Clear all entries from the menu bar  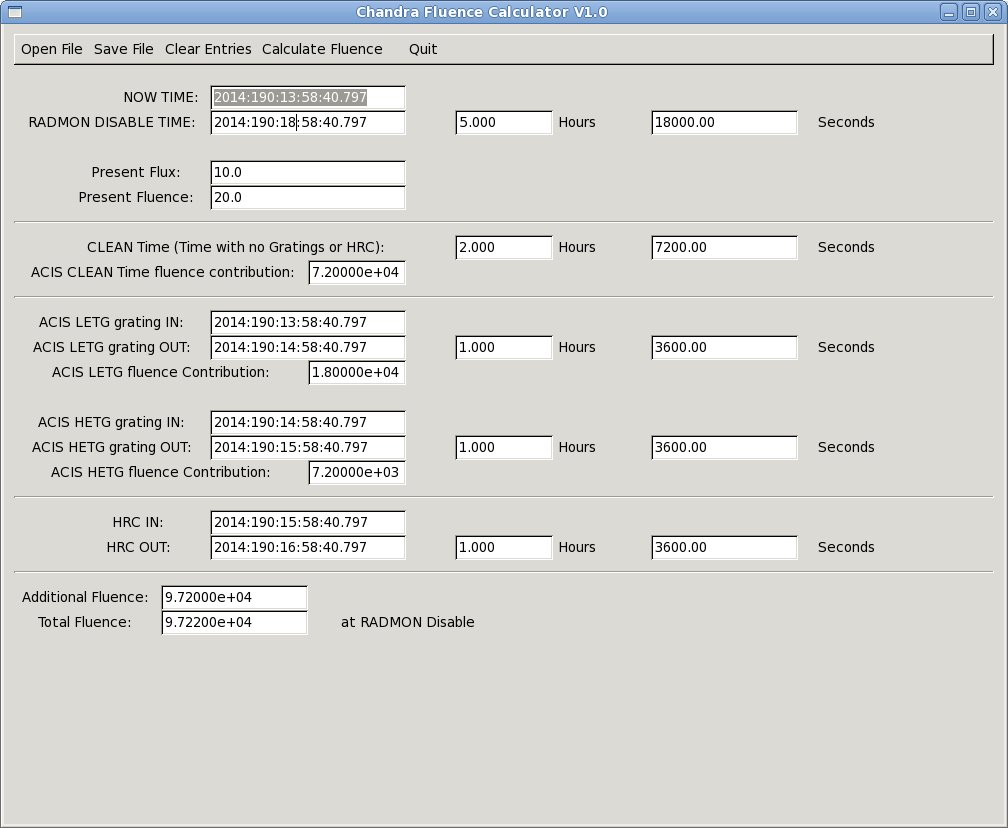coord(208,49)
